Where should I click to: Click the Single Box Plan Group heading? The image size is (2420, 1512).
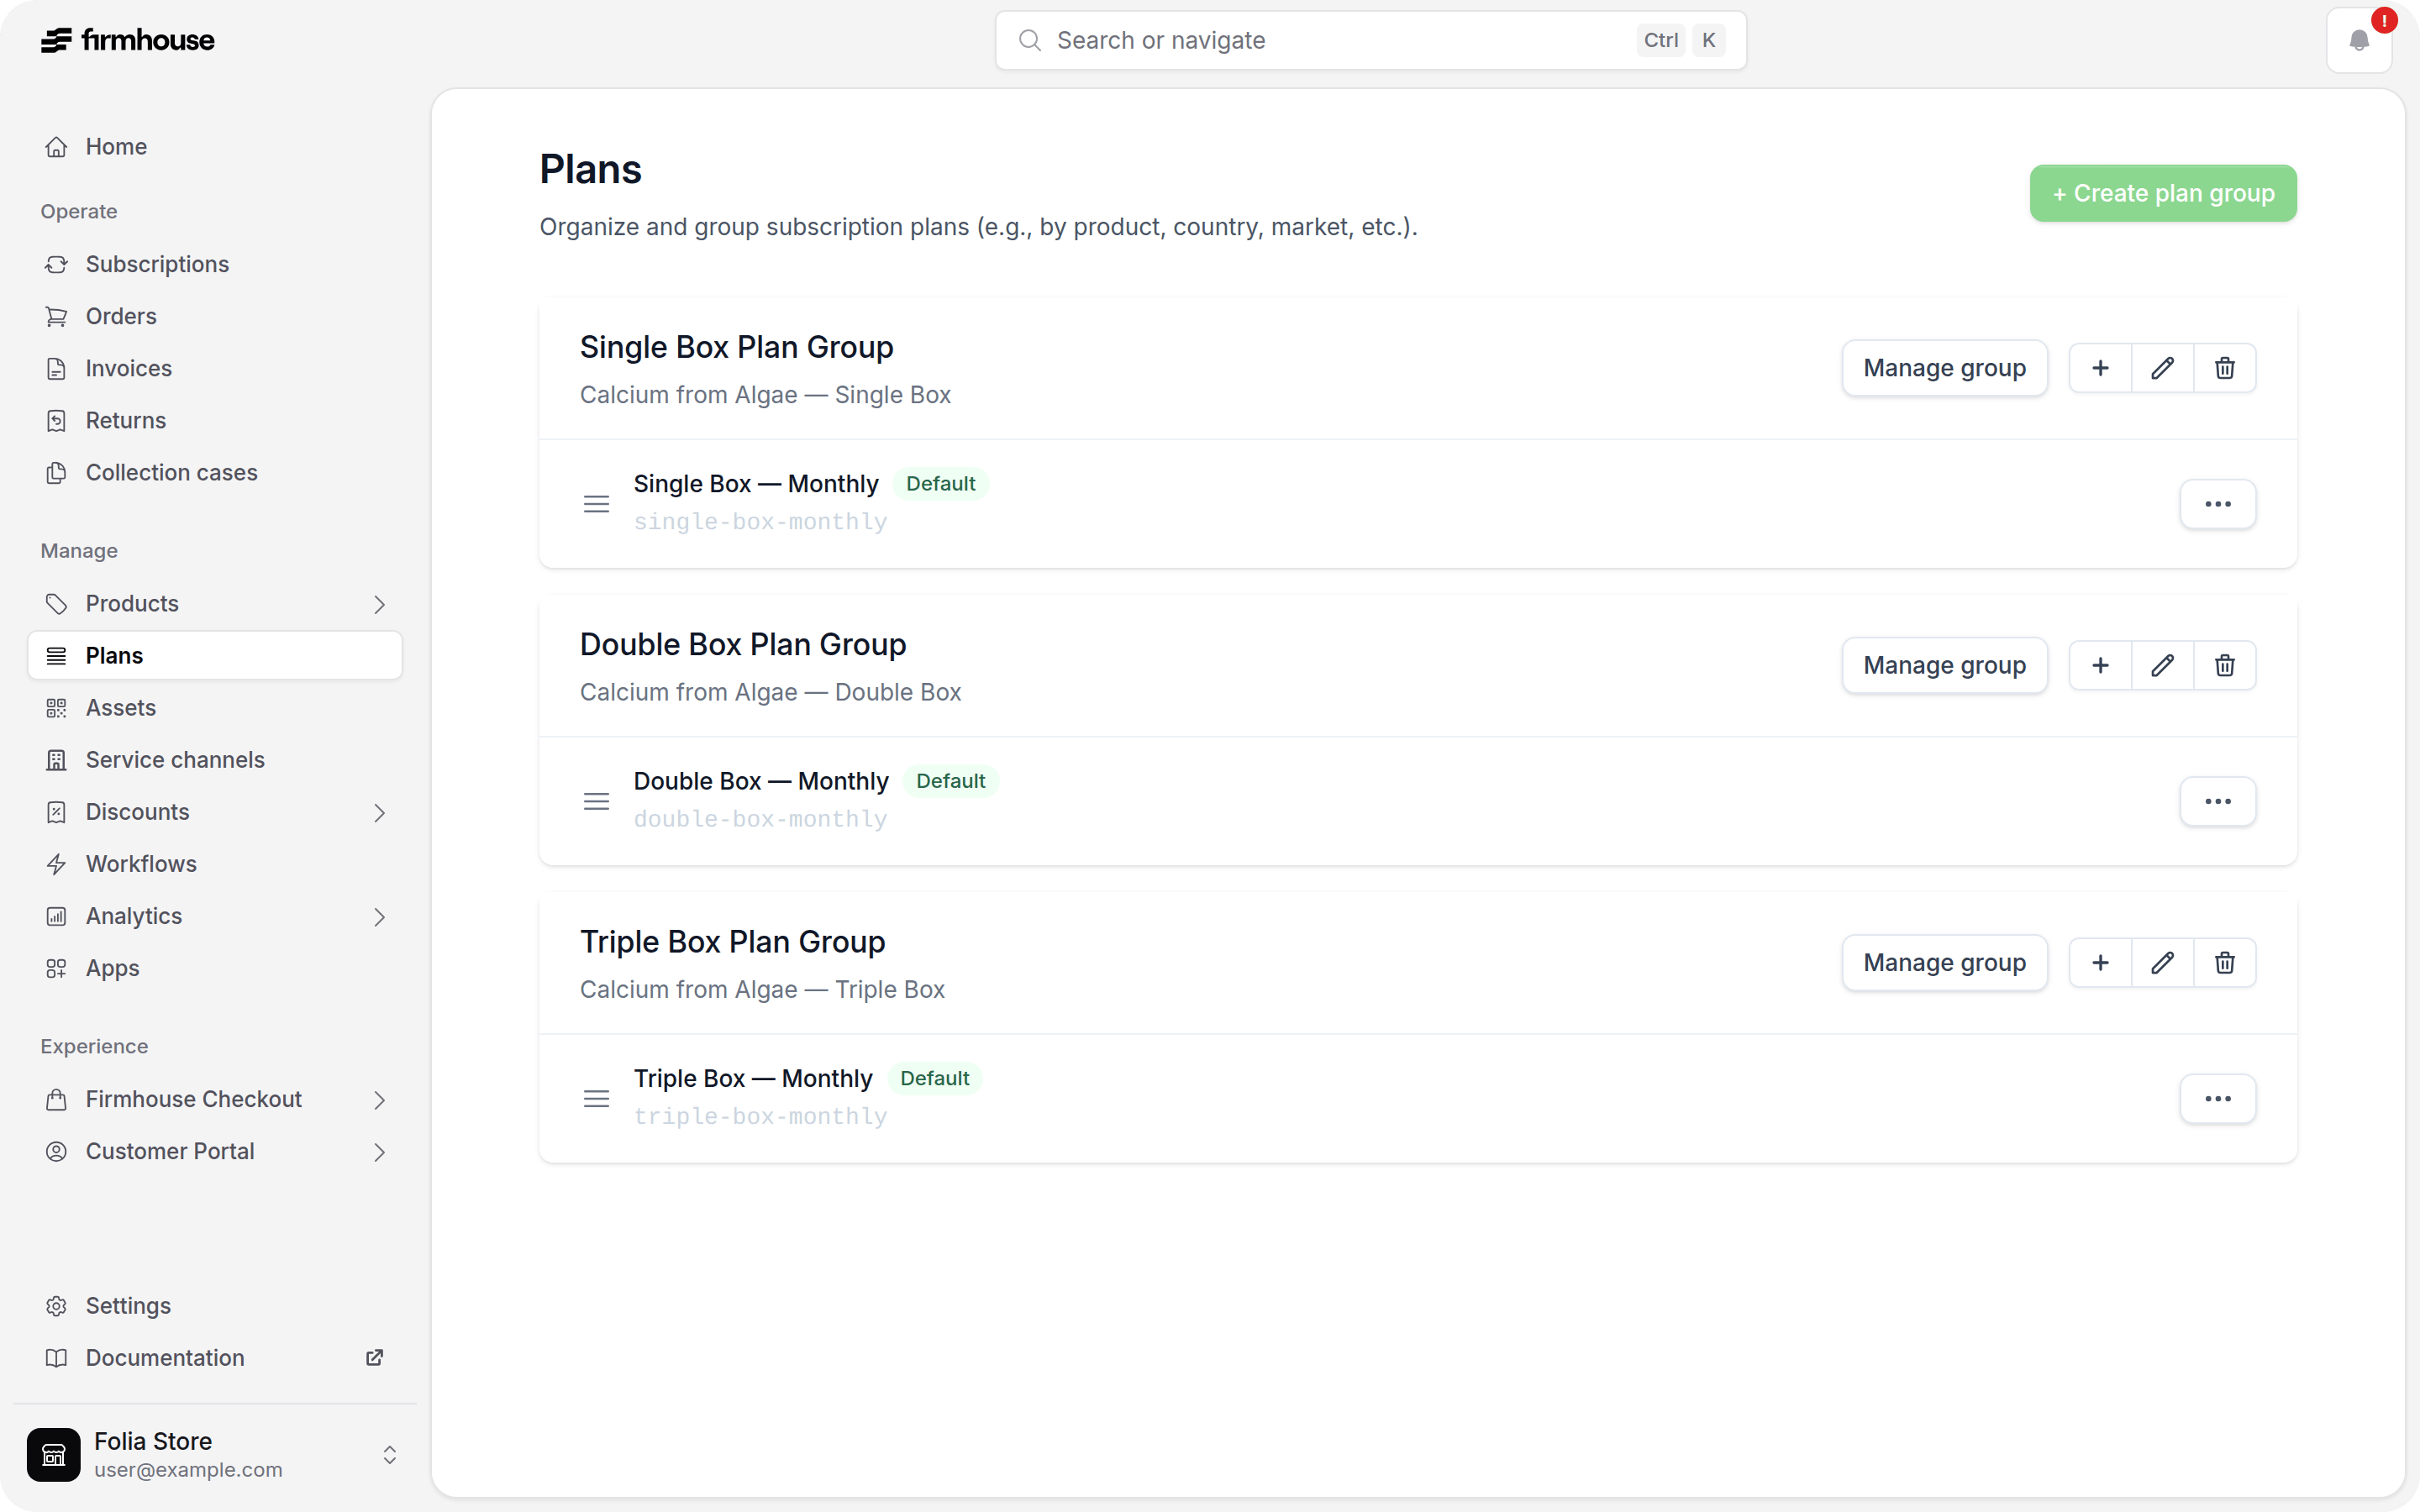736,347
